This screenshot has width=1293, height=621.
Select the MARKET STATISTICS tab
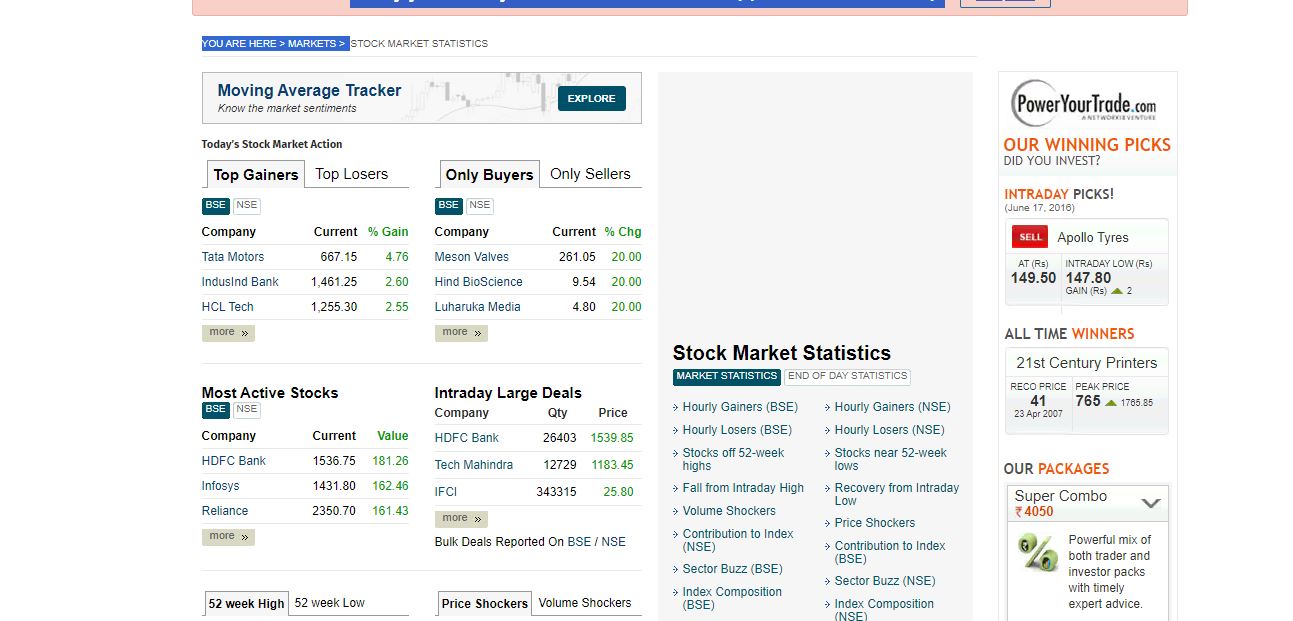coord(726,376)
